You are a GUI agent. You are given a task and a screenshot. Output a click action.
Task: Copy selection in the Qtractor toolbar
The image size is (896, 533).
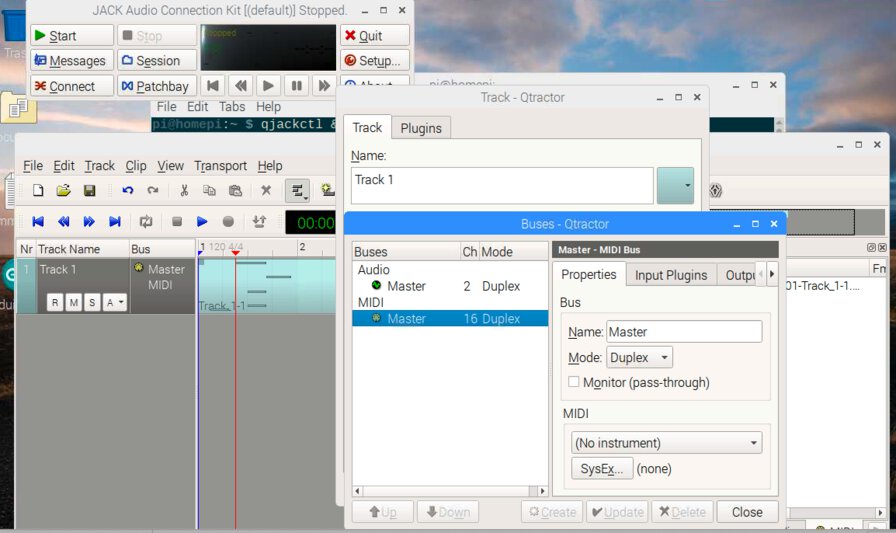pyautogui.click(x=209, y=191)
